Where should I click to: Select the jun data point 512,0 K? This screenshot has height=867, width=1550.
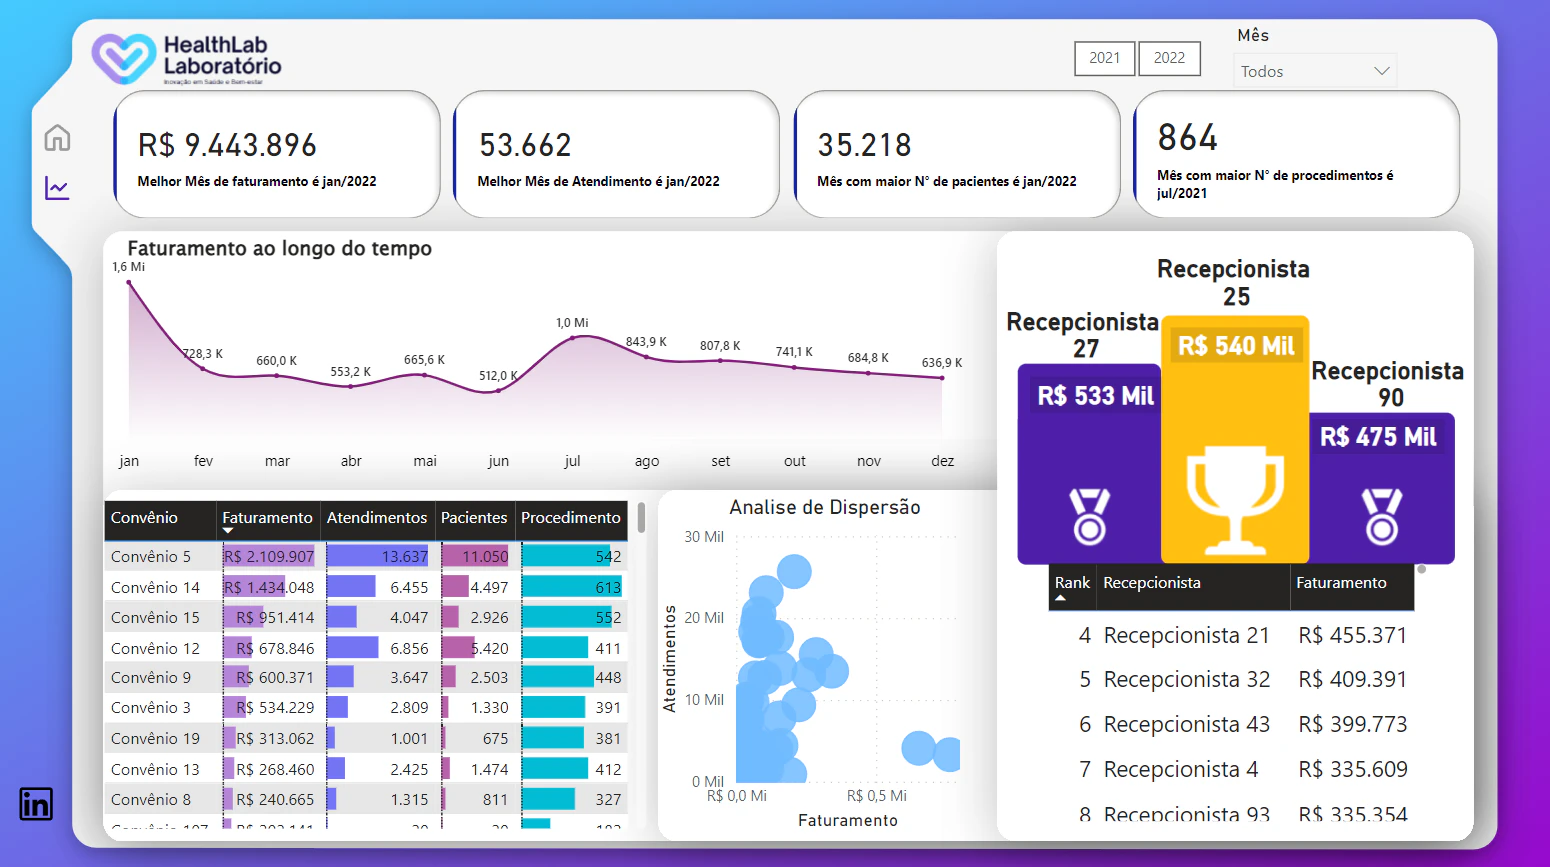click(x=498, y=391)
